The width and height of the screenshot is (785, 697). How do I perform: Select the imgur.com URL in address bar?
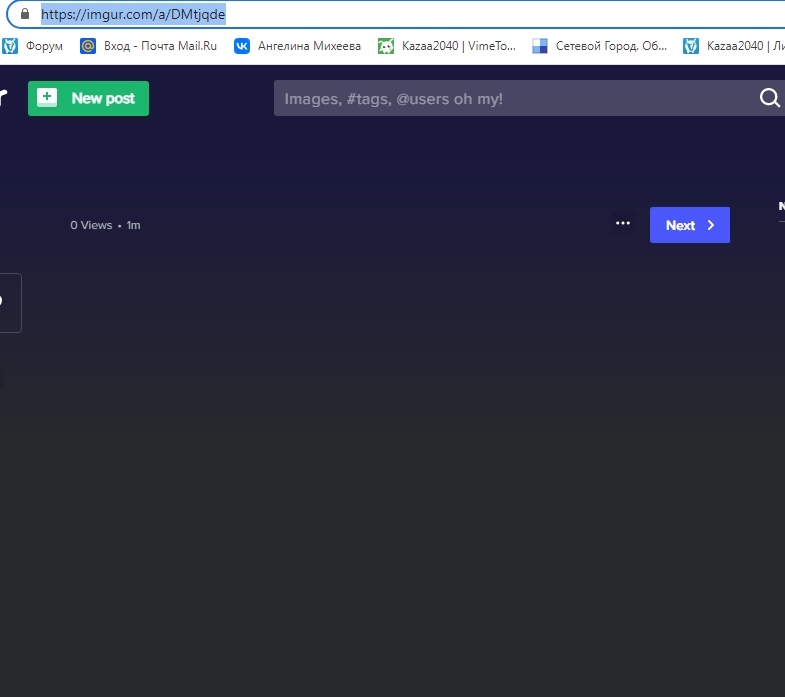[x=133, y=14]
